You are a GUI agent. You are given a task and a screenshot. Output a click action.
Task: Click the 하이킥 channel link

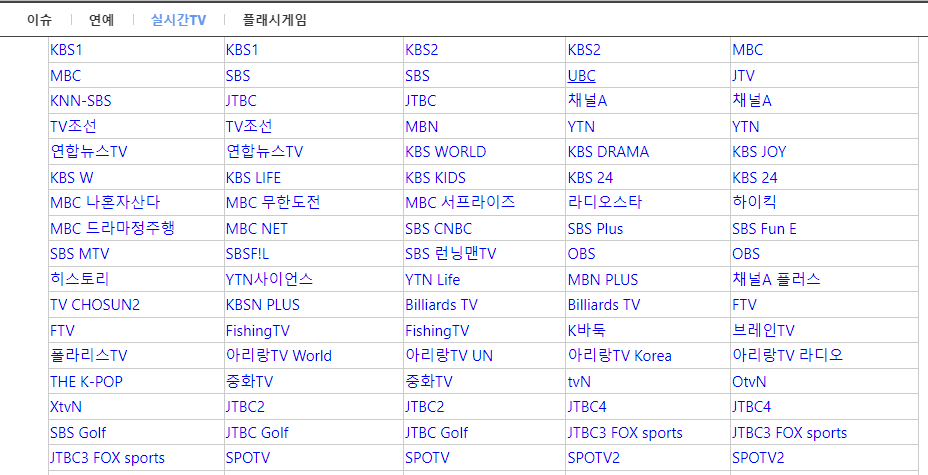coord(753,203)
